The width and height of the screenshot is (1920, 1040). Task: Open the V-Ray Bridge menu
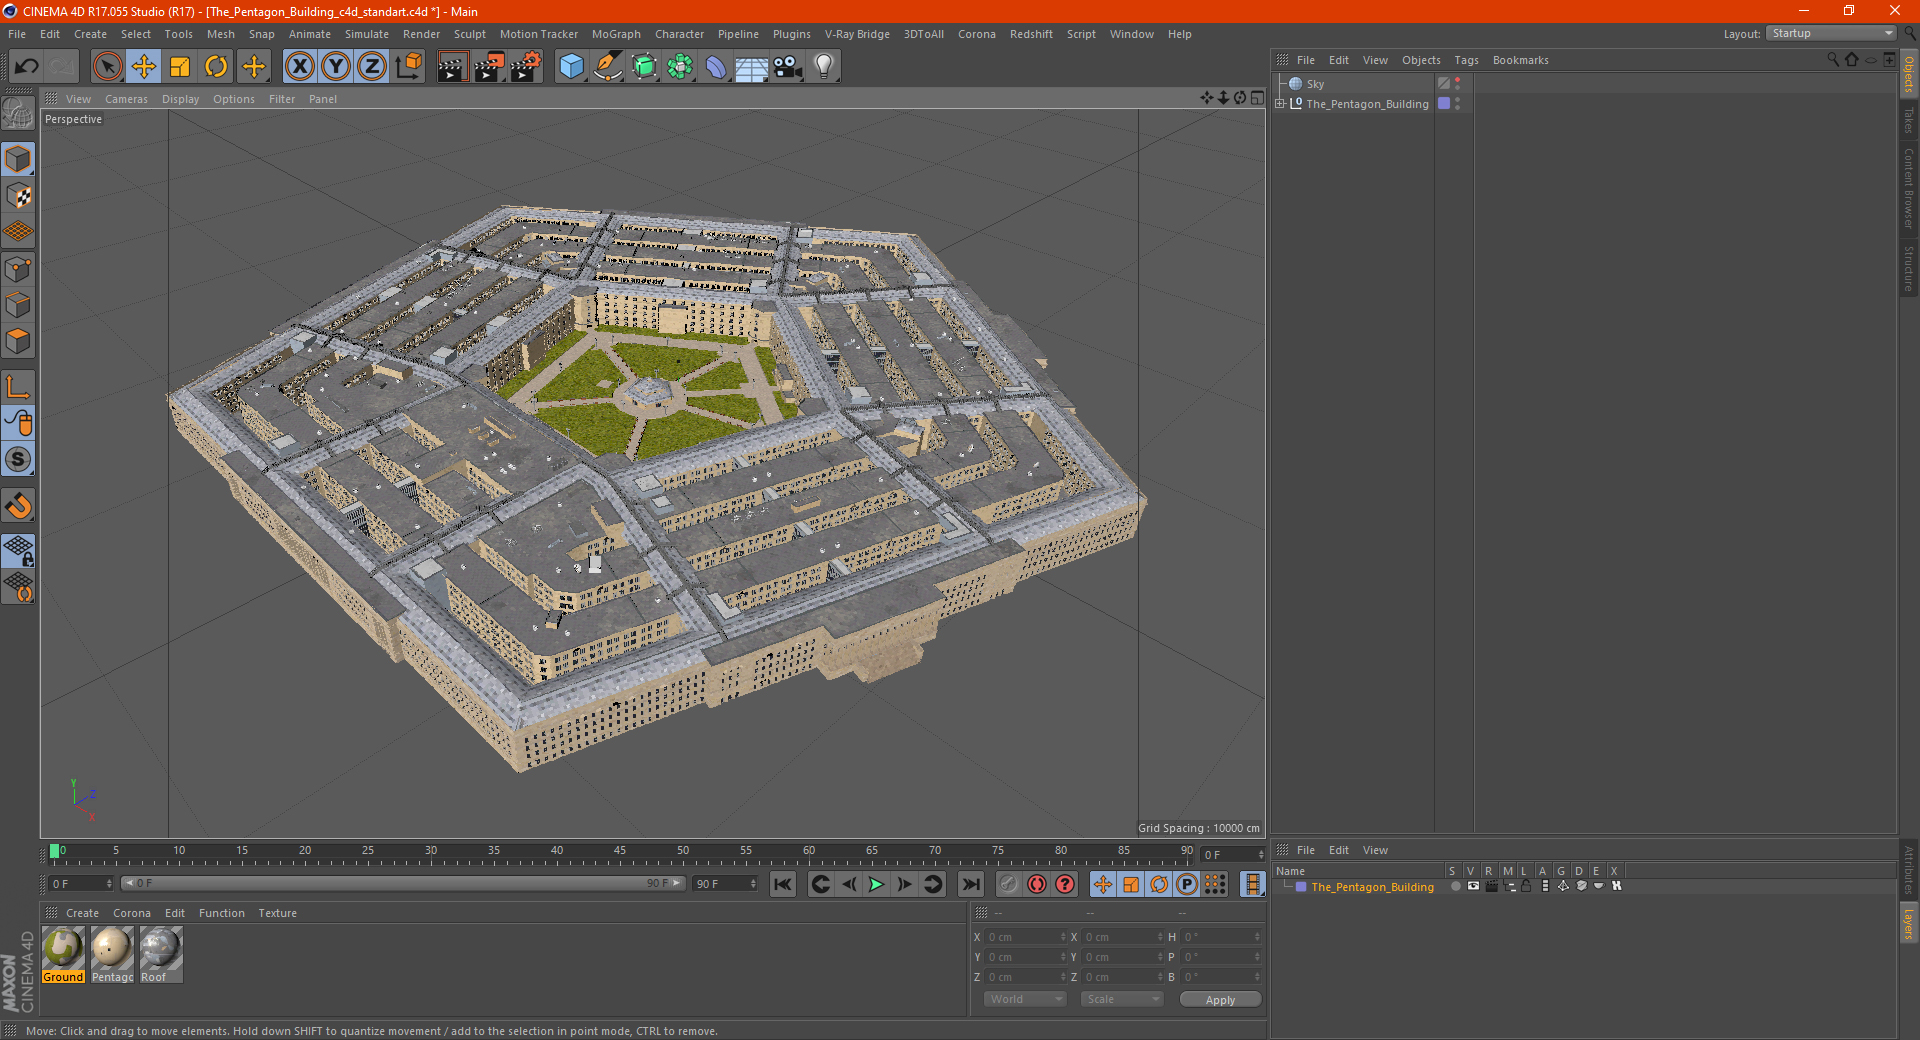point(857,34)
